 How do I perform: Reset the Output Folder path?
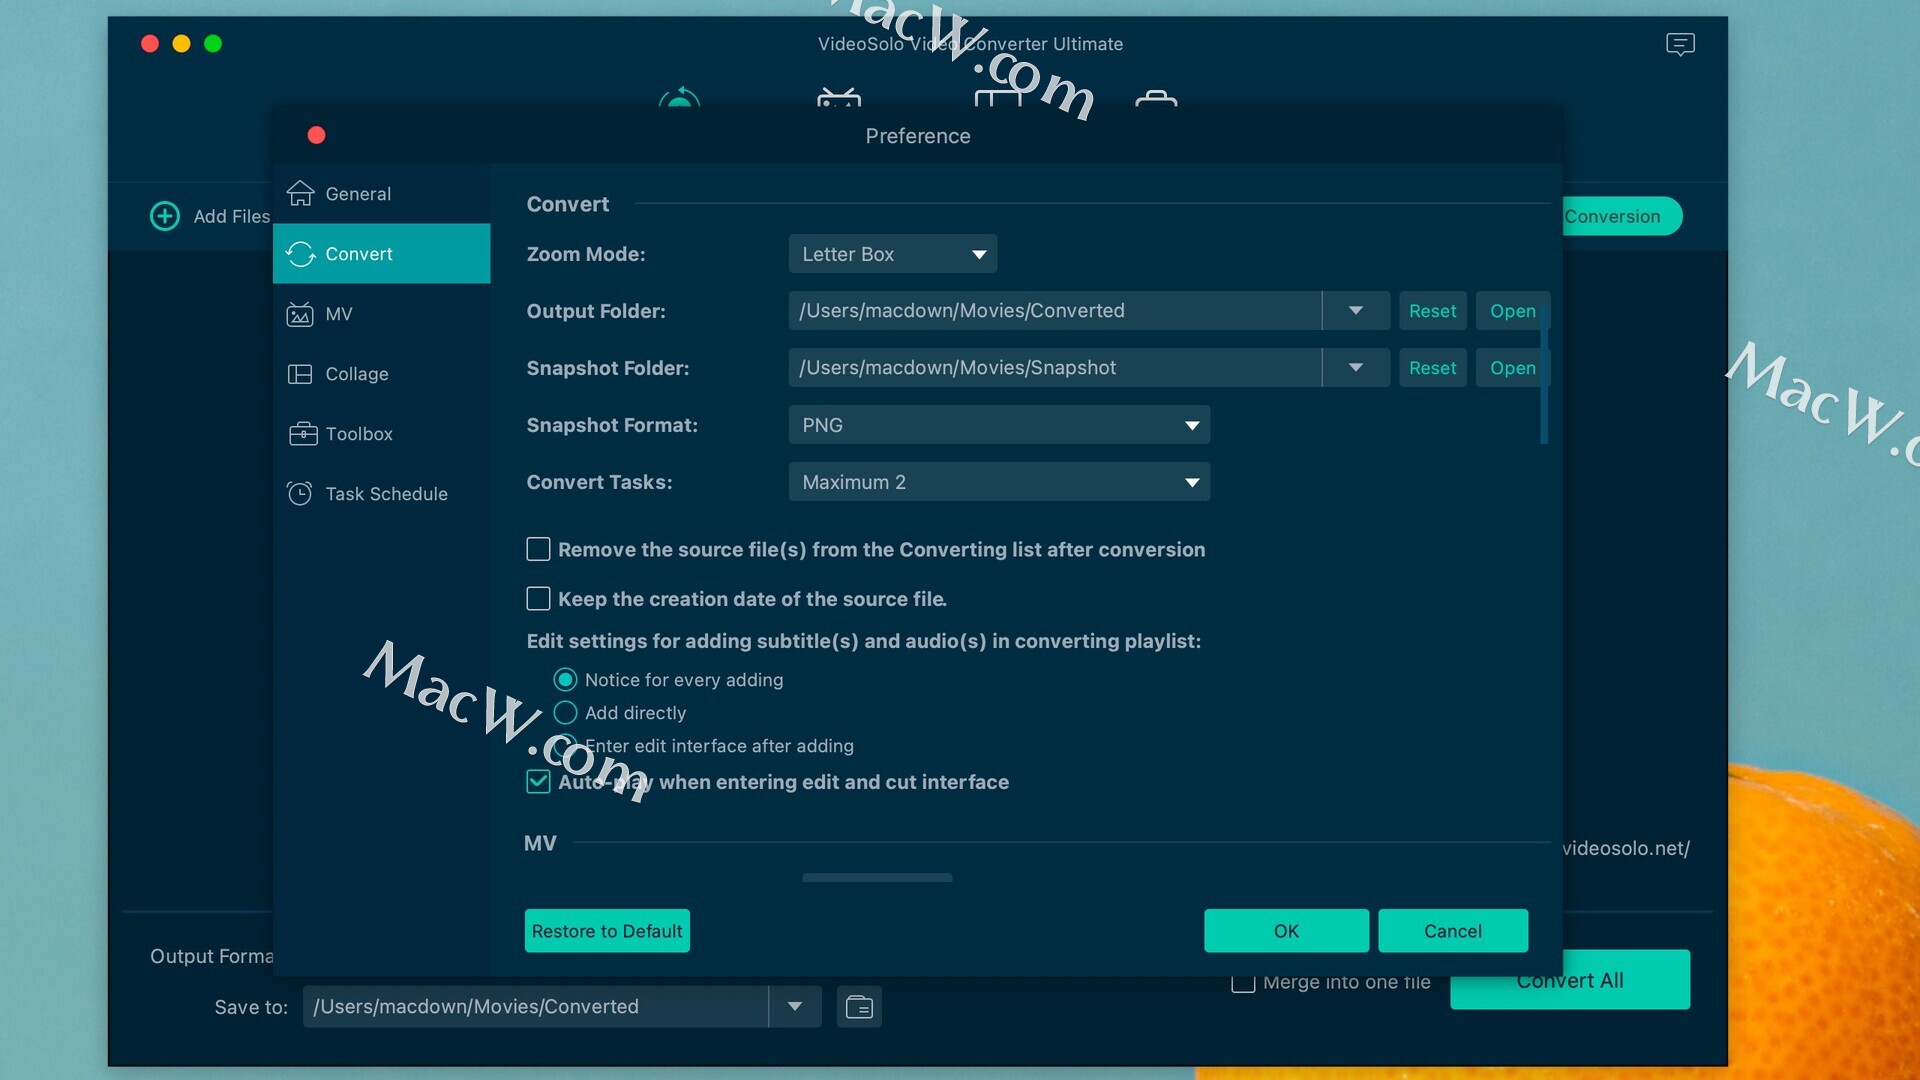pyautogui.click(x=1432, y=311)
